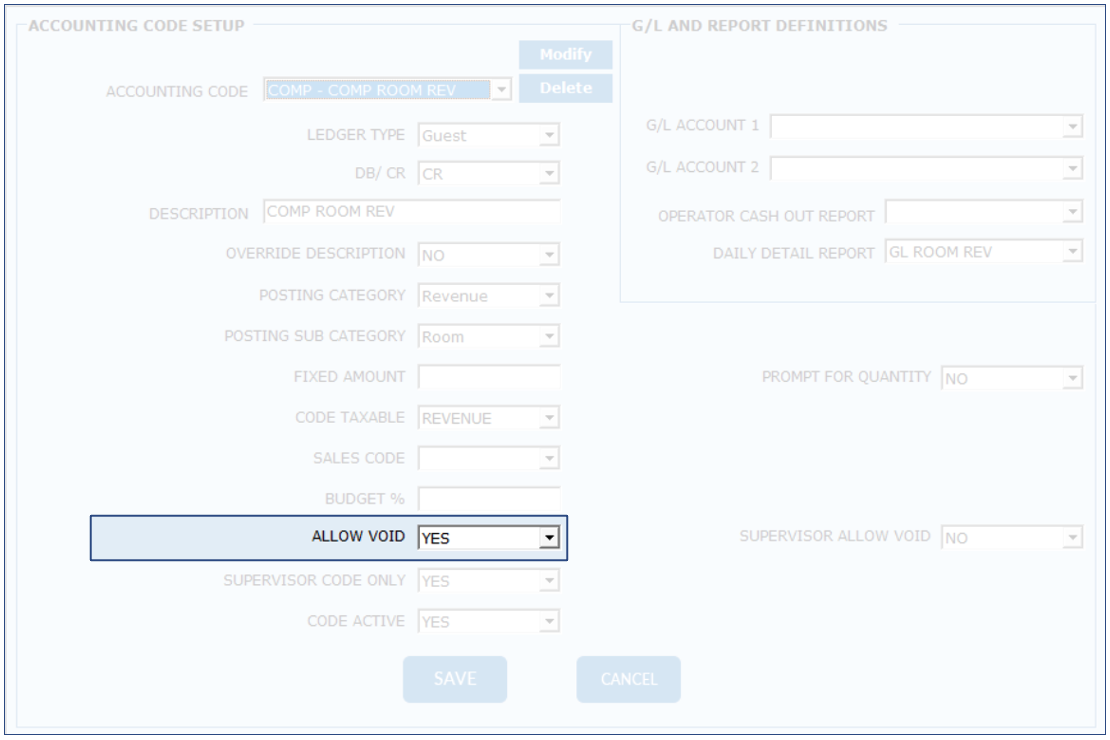The width and height of the screenshot is (1110, 740).
Task: Expand the DB/CR dropdown
Action: point(548,174)
